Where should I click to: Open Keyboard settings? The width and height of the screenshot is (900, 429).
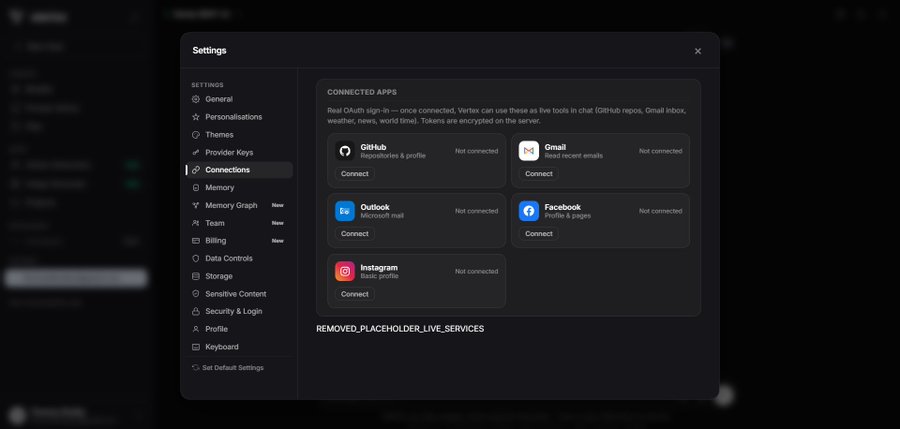[x=239, y=347]
